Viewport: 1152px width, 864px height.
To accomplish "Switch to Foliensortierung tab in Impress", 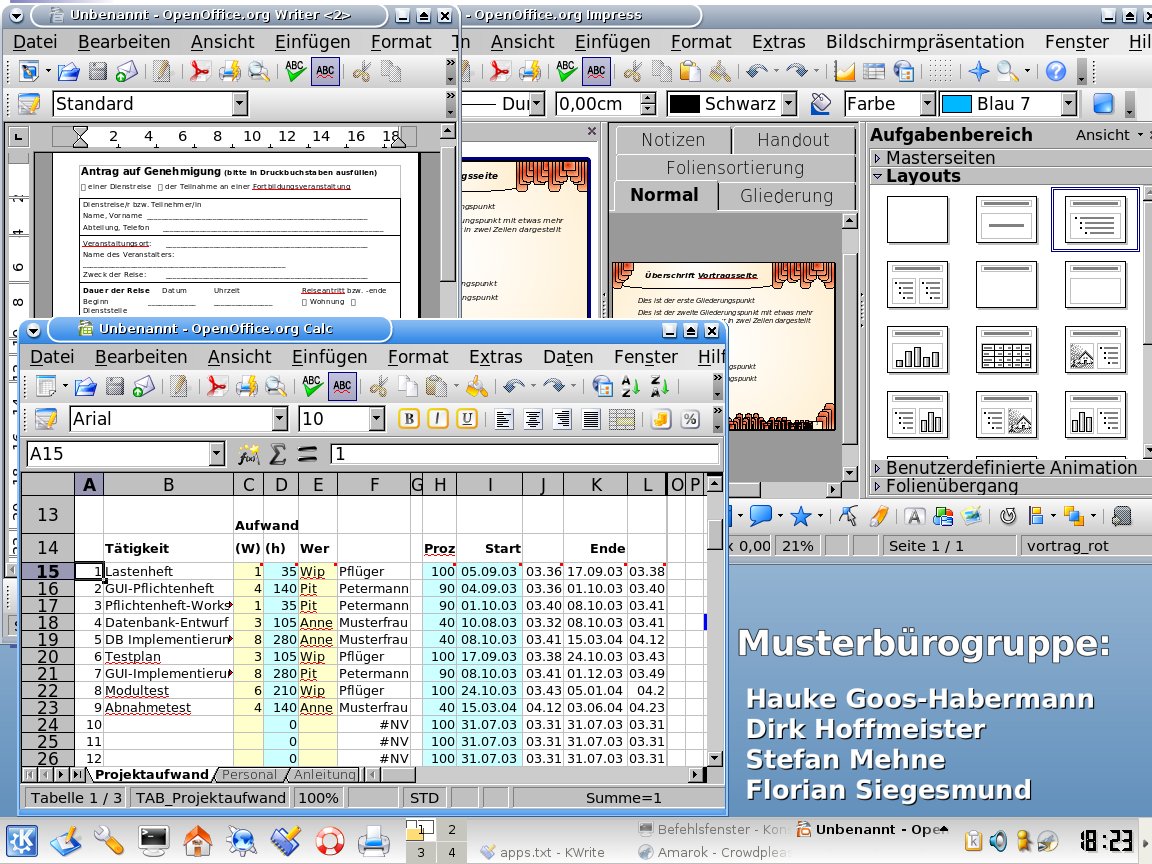I will click(735, 168).
